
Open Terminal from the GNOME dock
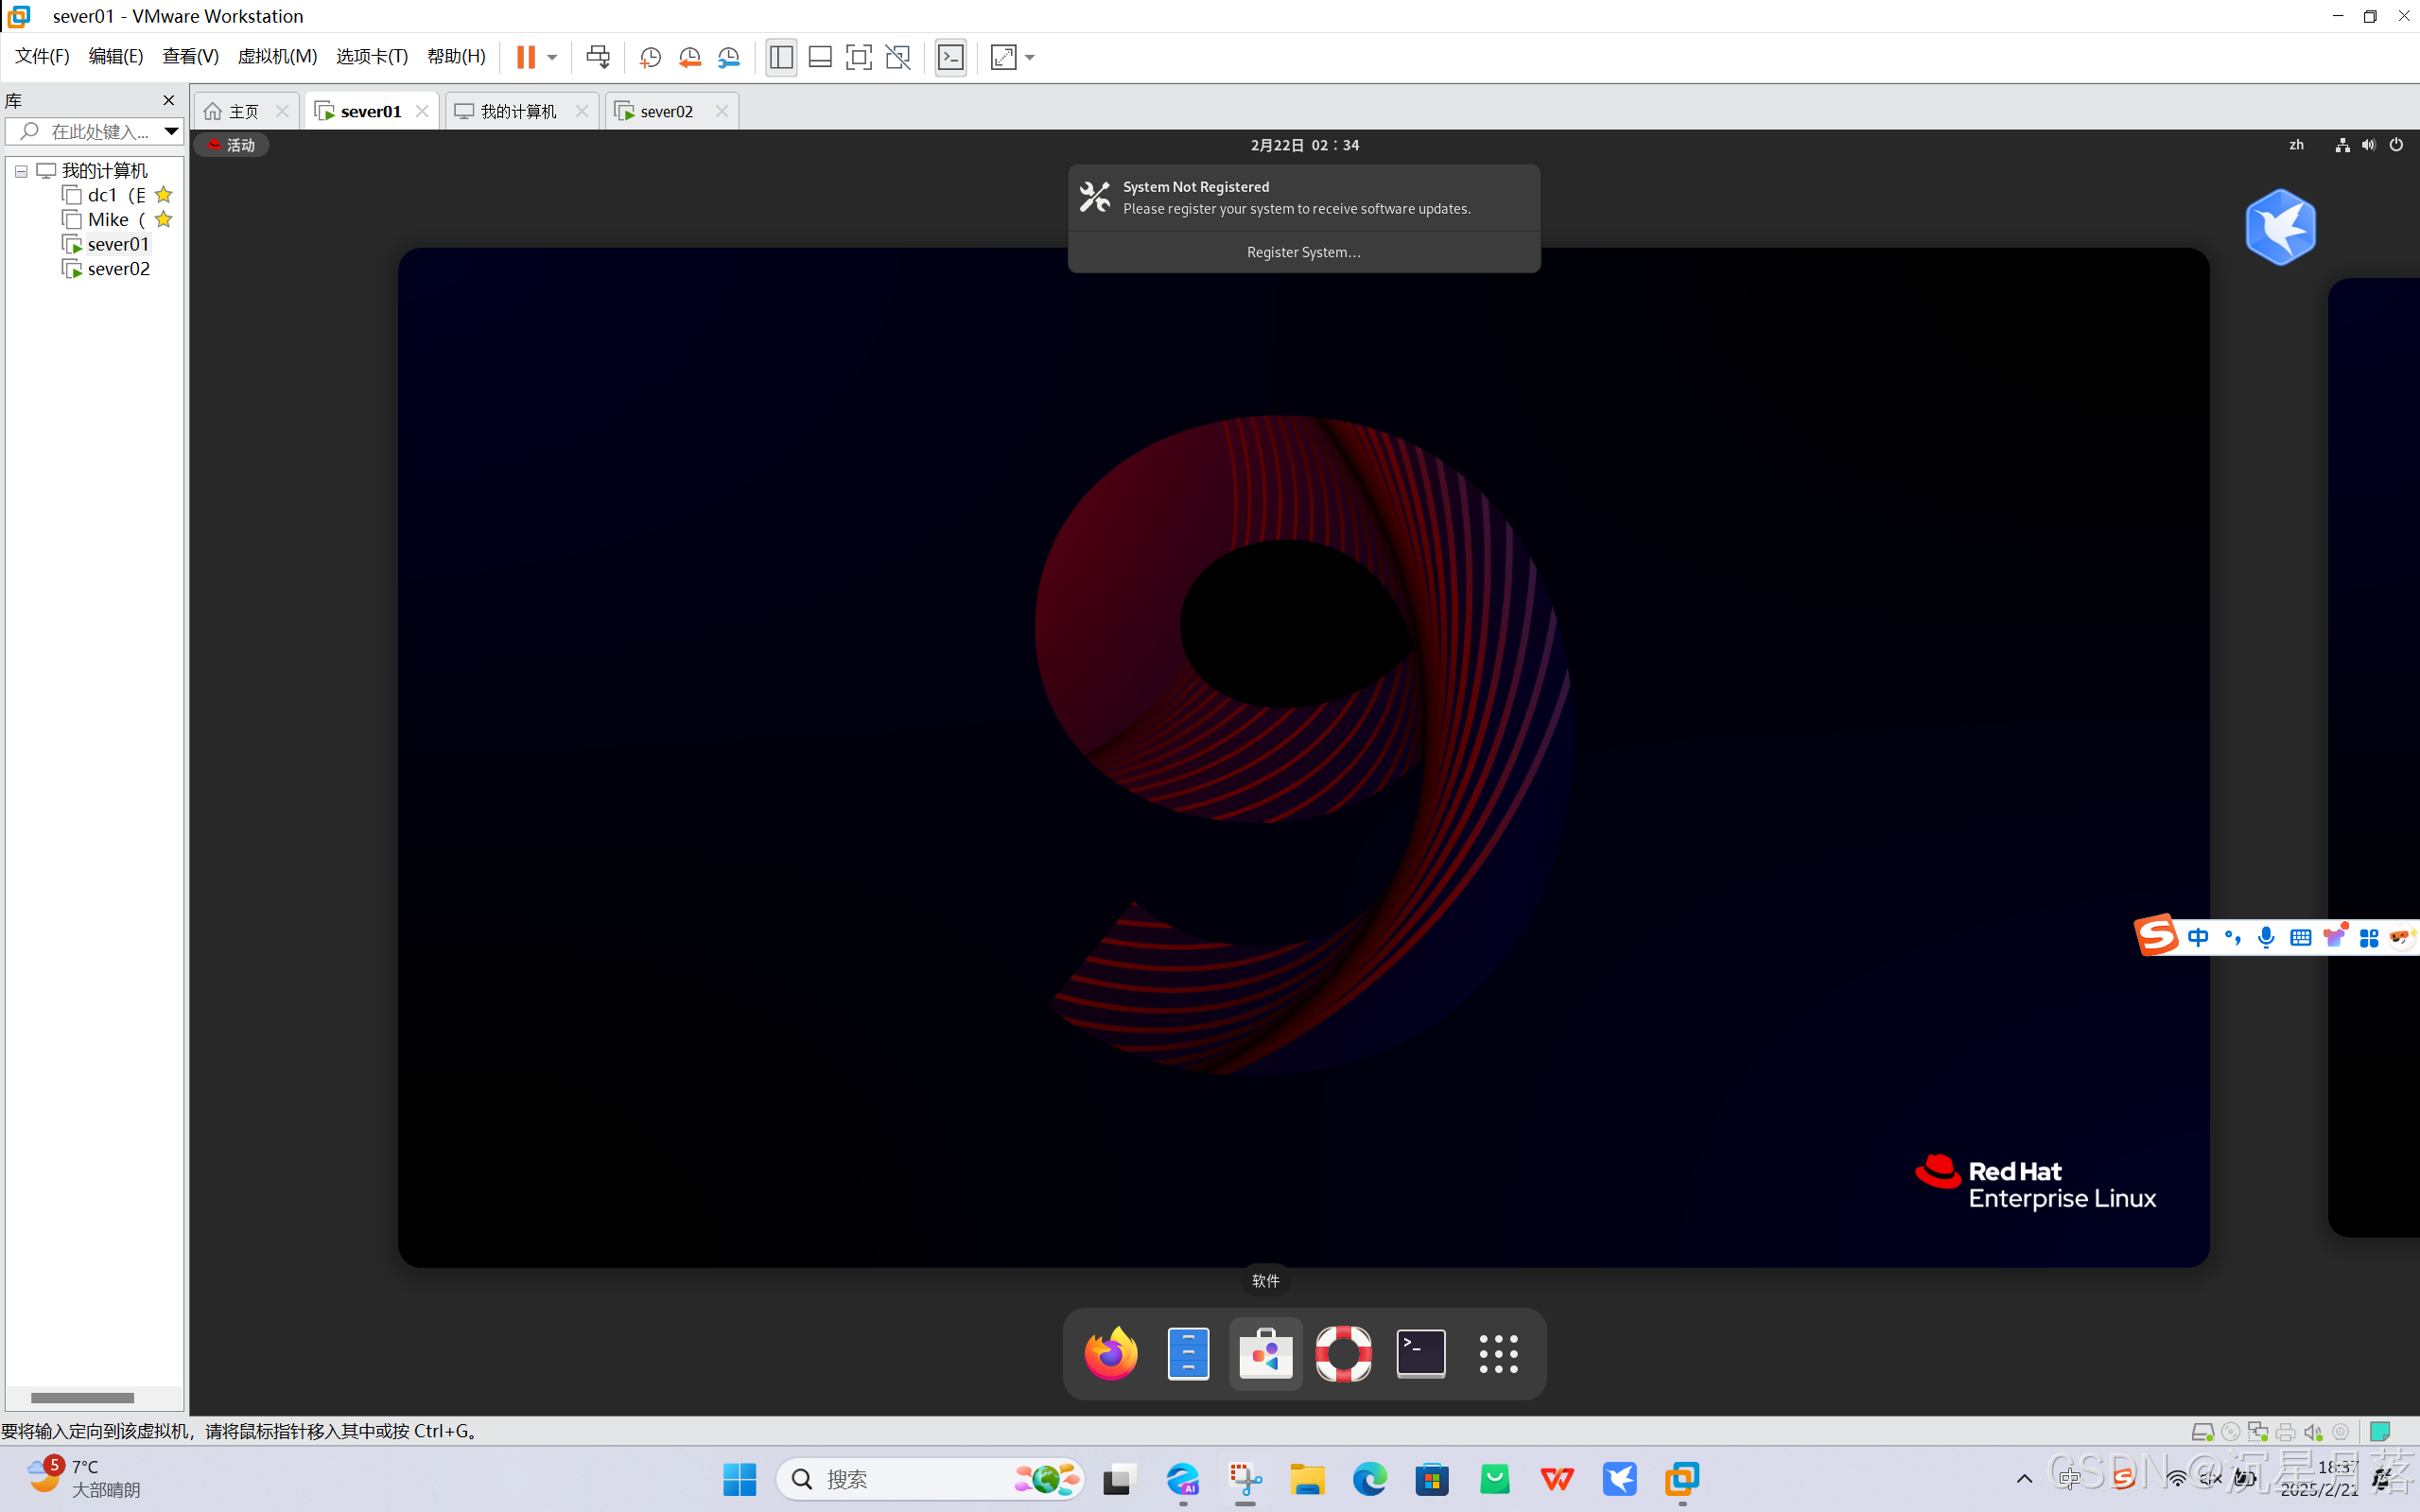1420,1354
